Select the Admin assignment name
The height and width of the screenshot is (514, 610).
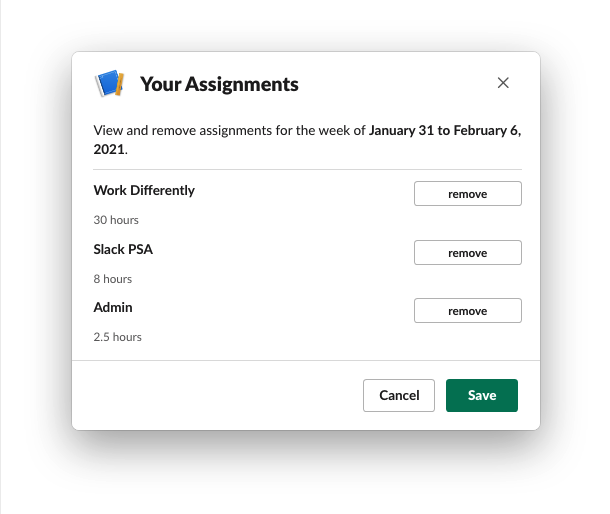(113, 307)
